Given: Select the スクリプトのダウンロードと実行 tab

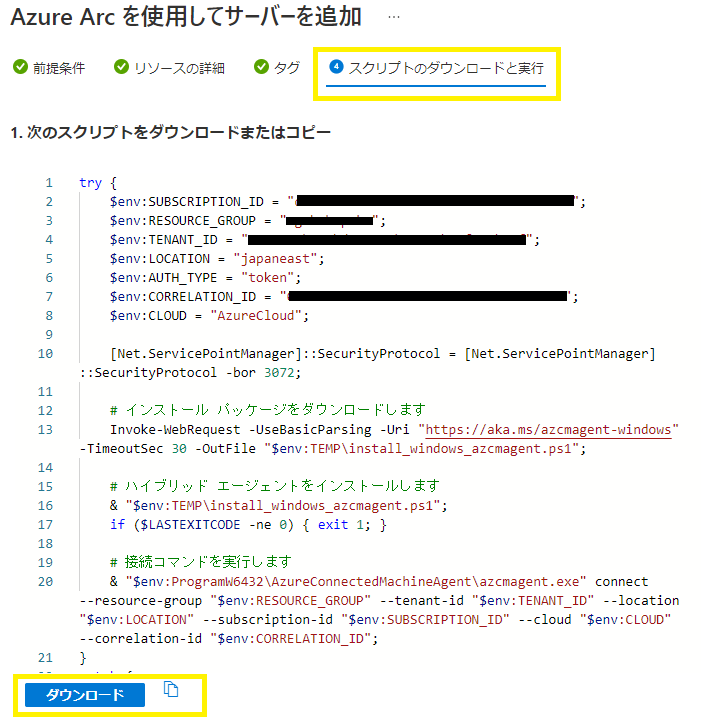Looking at the screenshot, I should 436,68.
